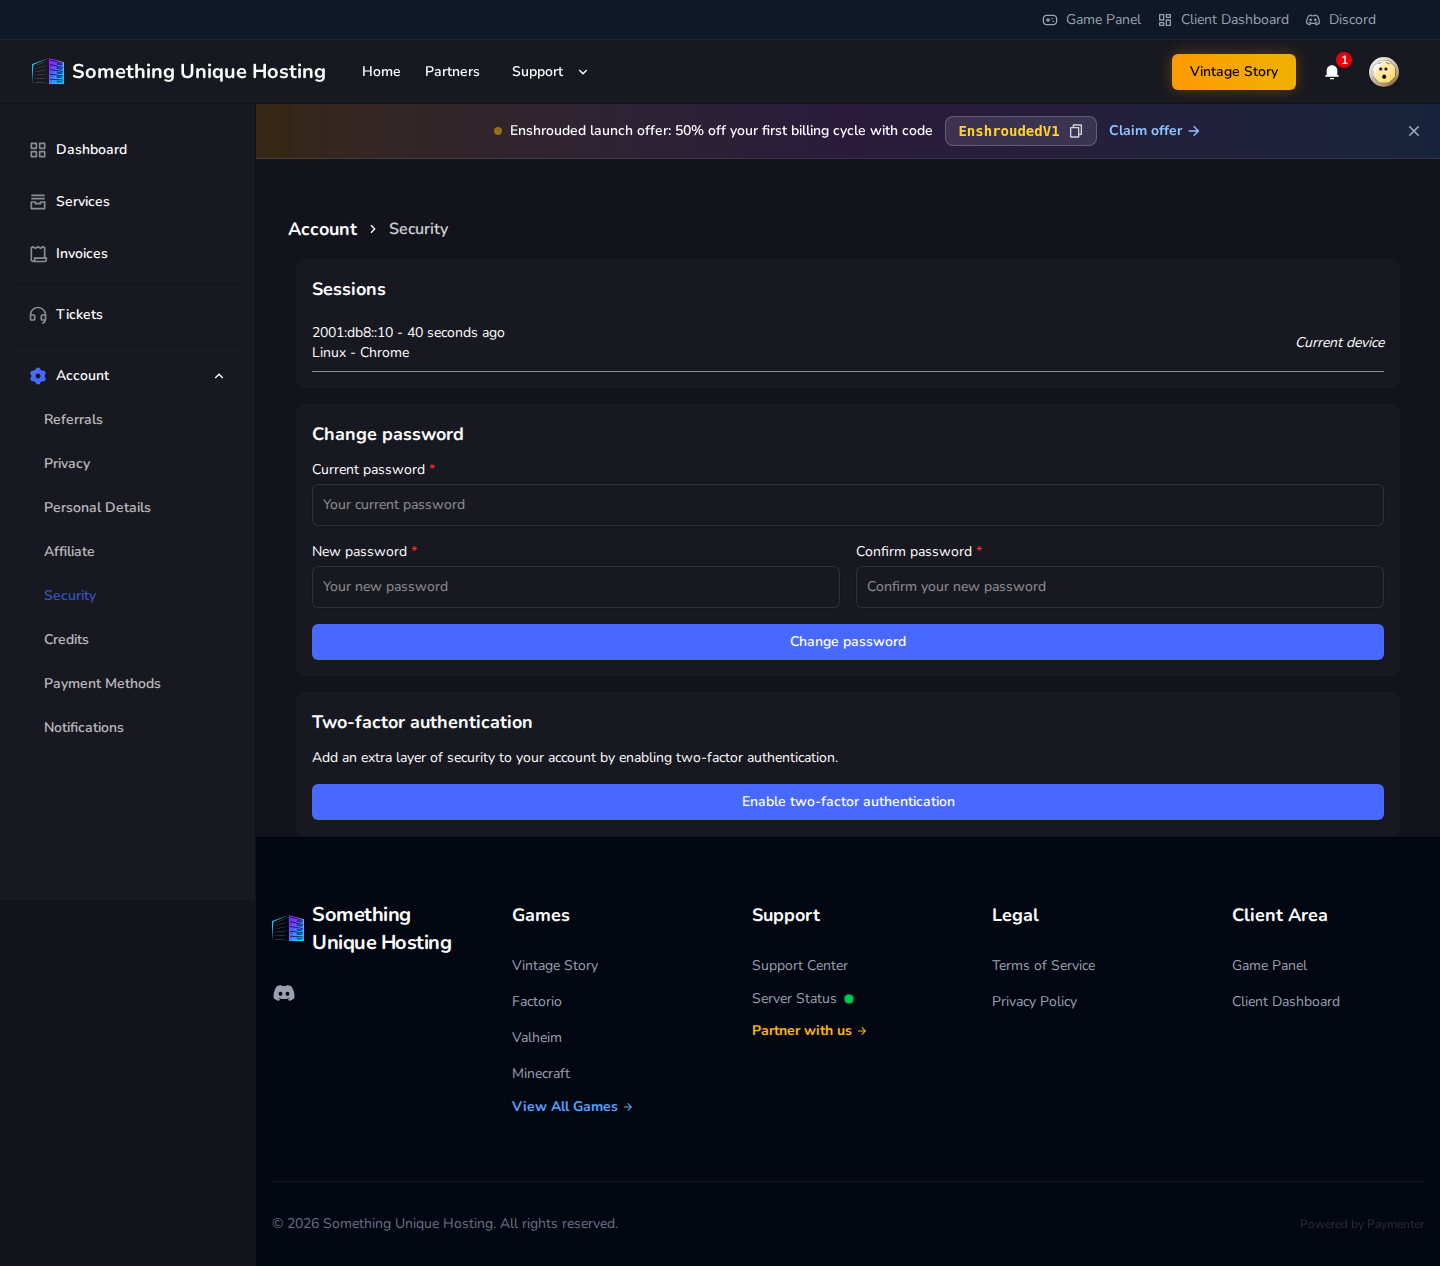This screenshot has width=1440, height=1266.
Task: Click Partner with us footer link
Action: [809, 1031]
